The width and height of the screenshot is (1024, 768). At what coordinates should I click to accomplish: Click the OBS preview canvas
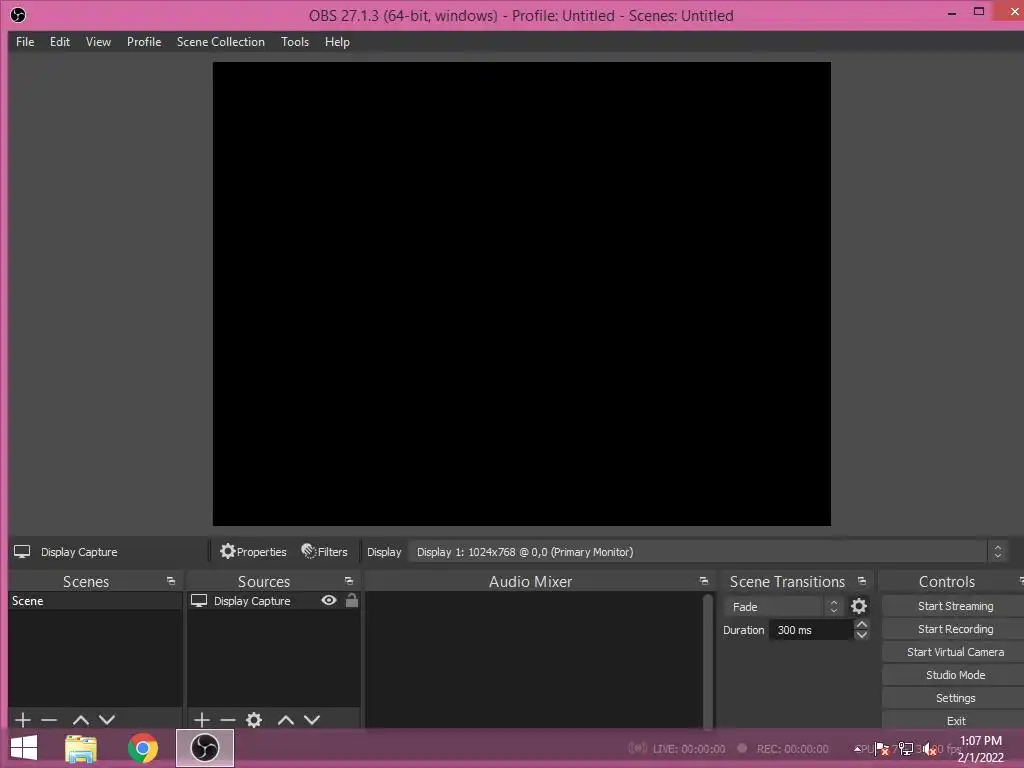(x=522, y=294)
